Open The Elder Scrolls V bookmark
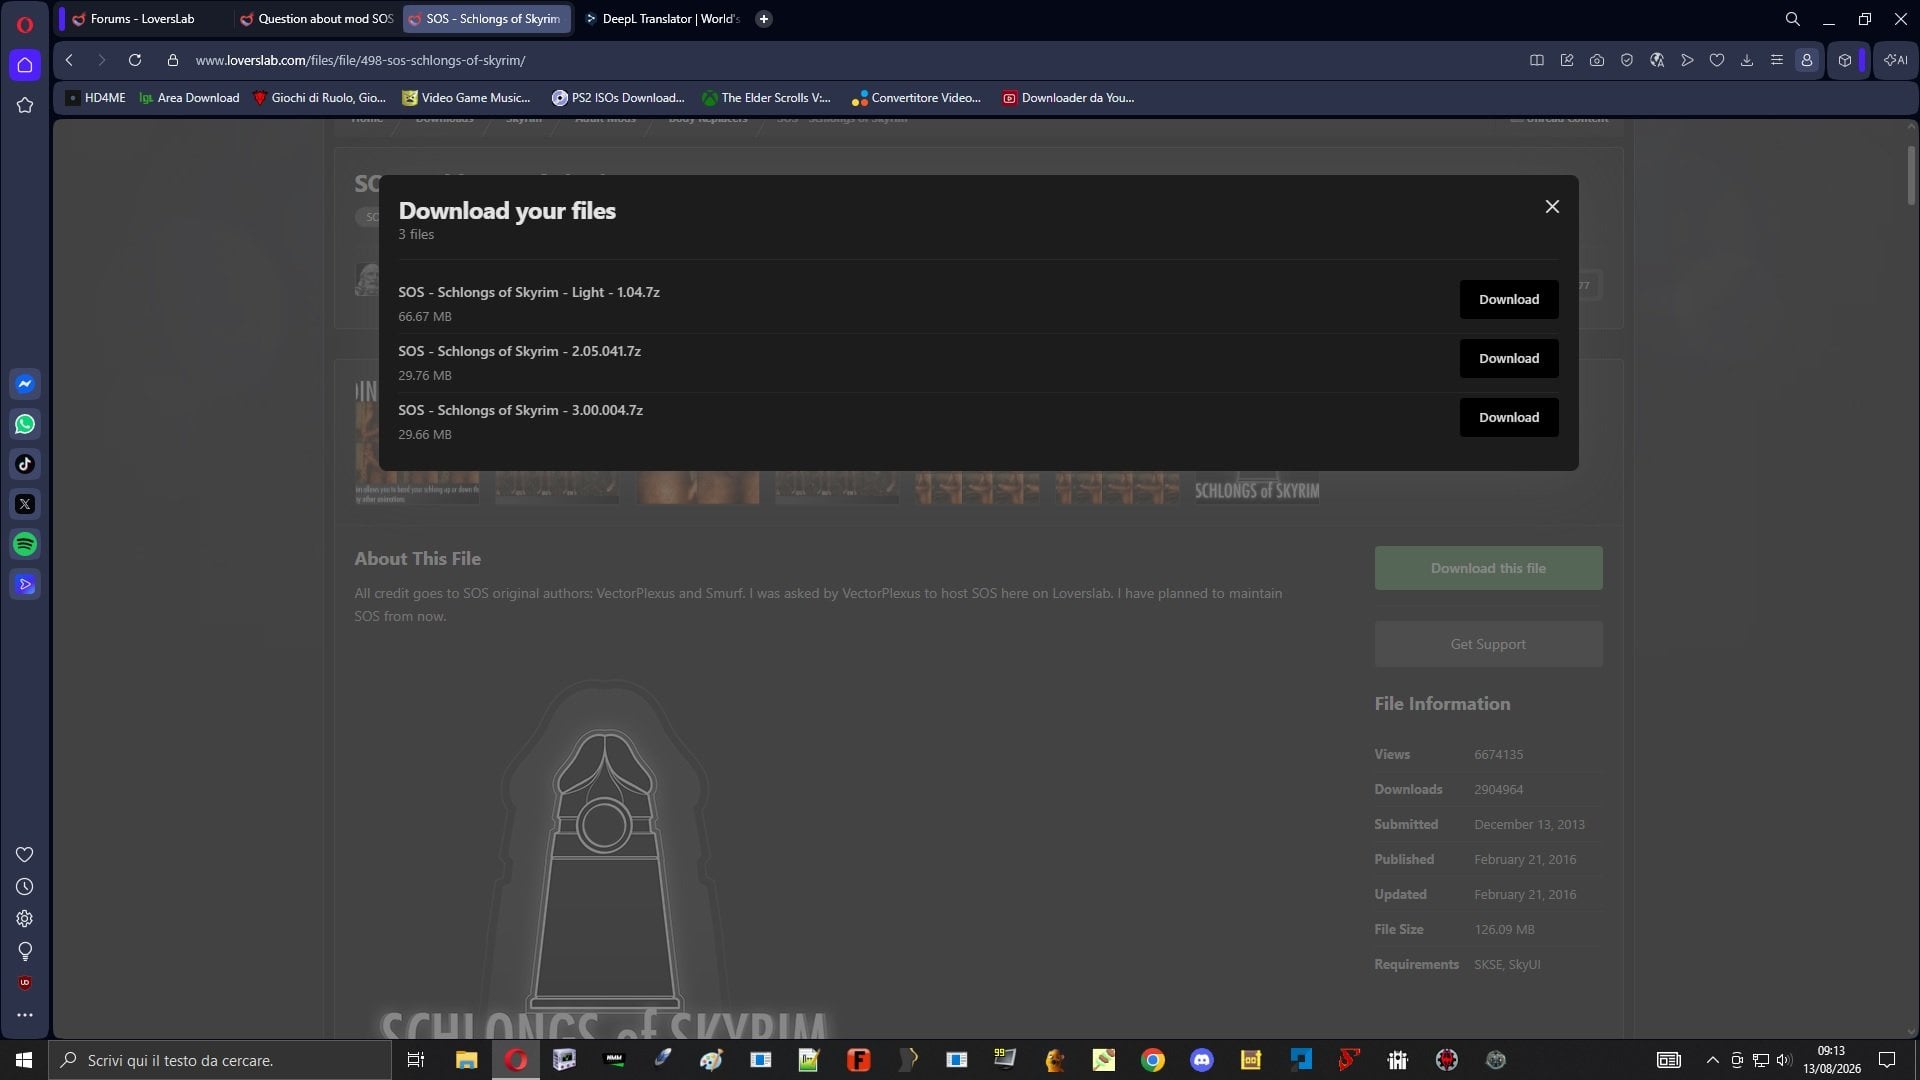The width and height of the screenshot is (1920, 1080). [767, 98]
